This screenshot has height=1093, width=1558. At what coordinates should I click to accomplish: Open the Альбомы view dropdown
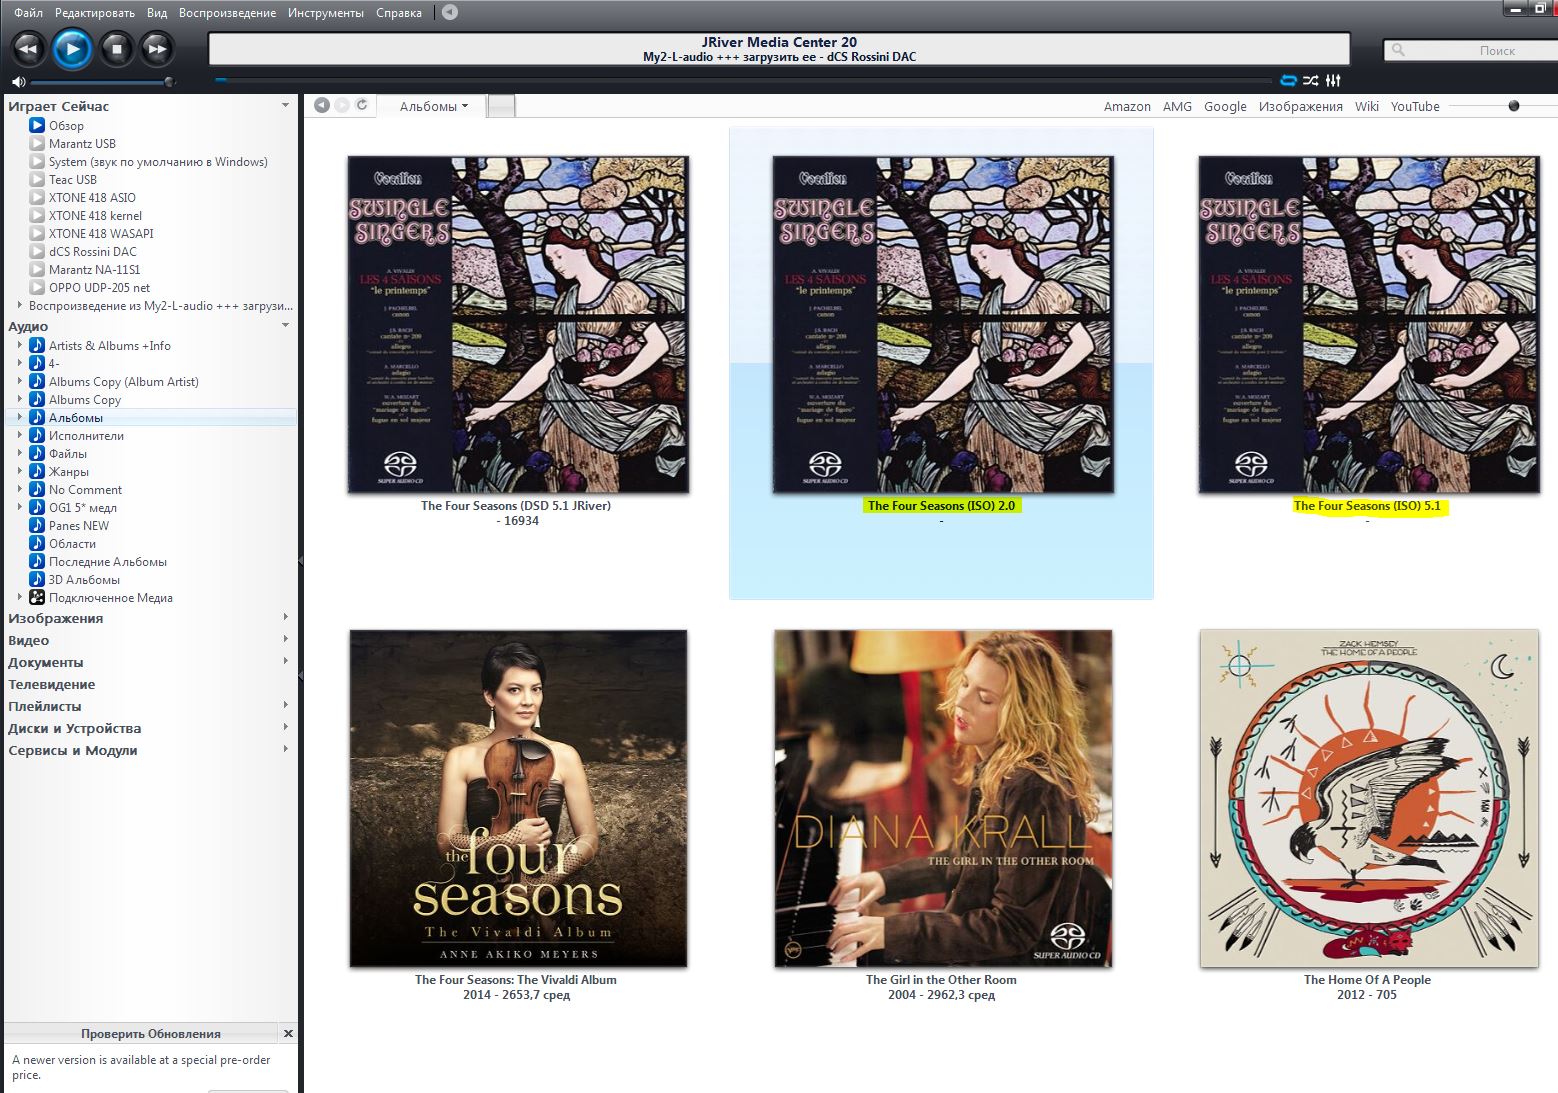pyautogui.click(x=433, y=106)
